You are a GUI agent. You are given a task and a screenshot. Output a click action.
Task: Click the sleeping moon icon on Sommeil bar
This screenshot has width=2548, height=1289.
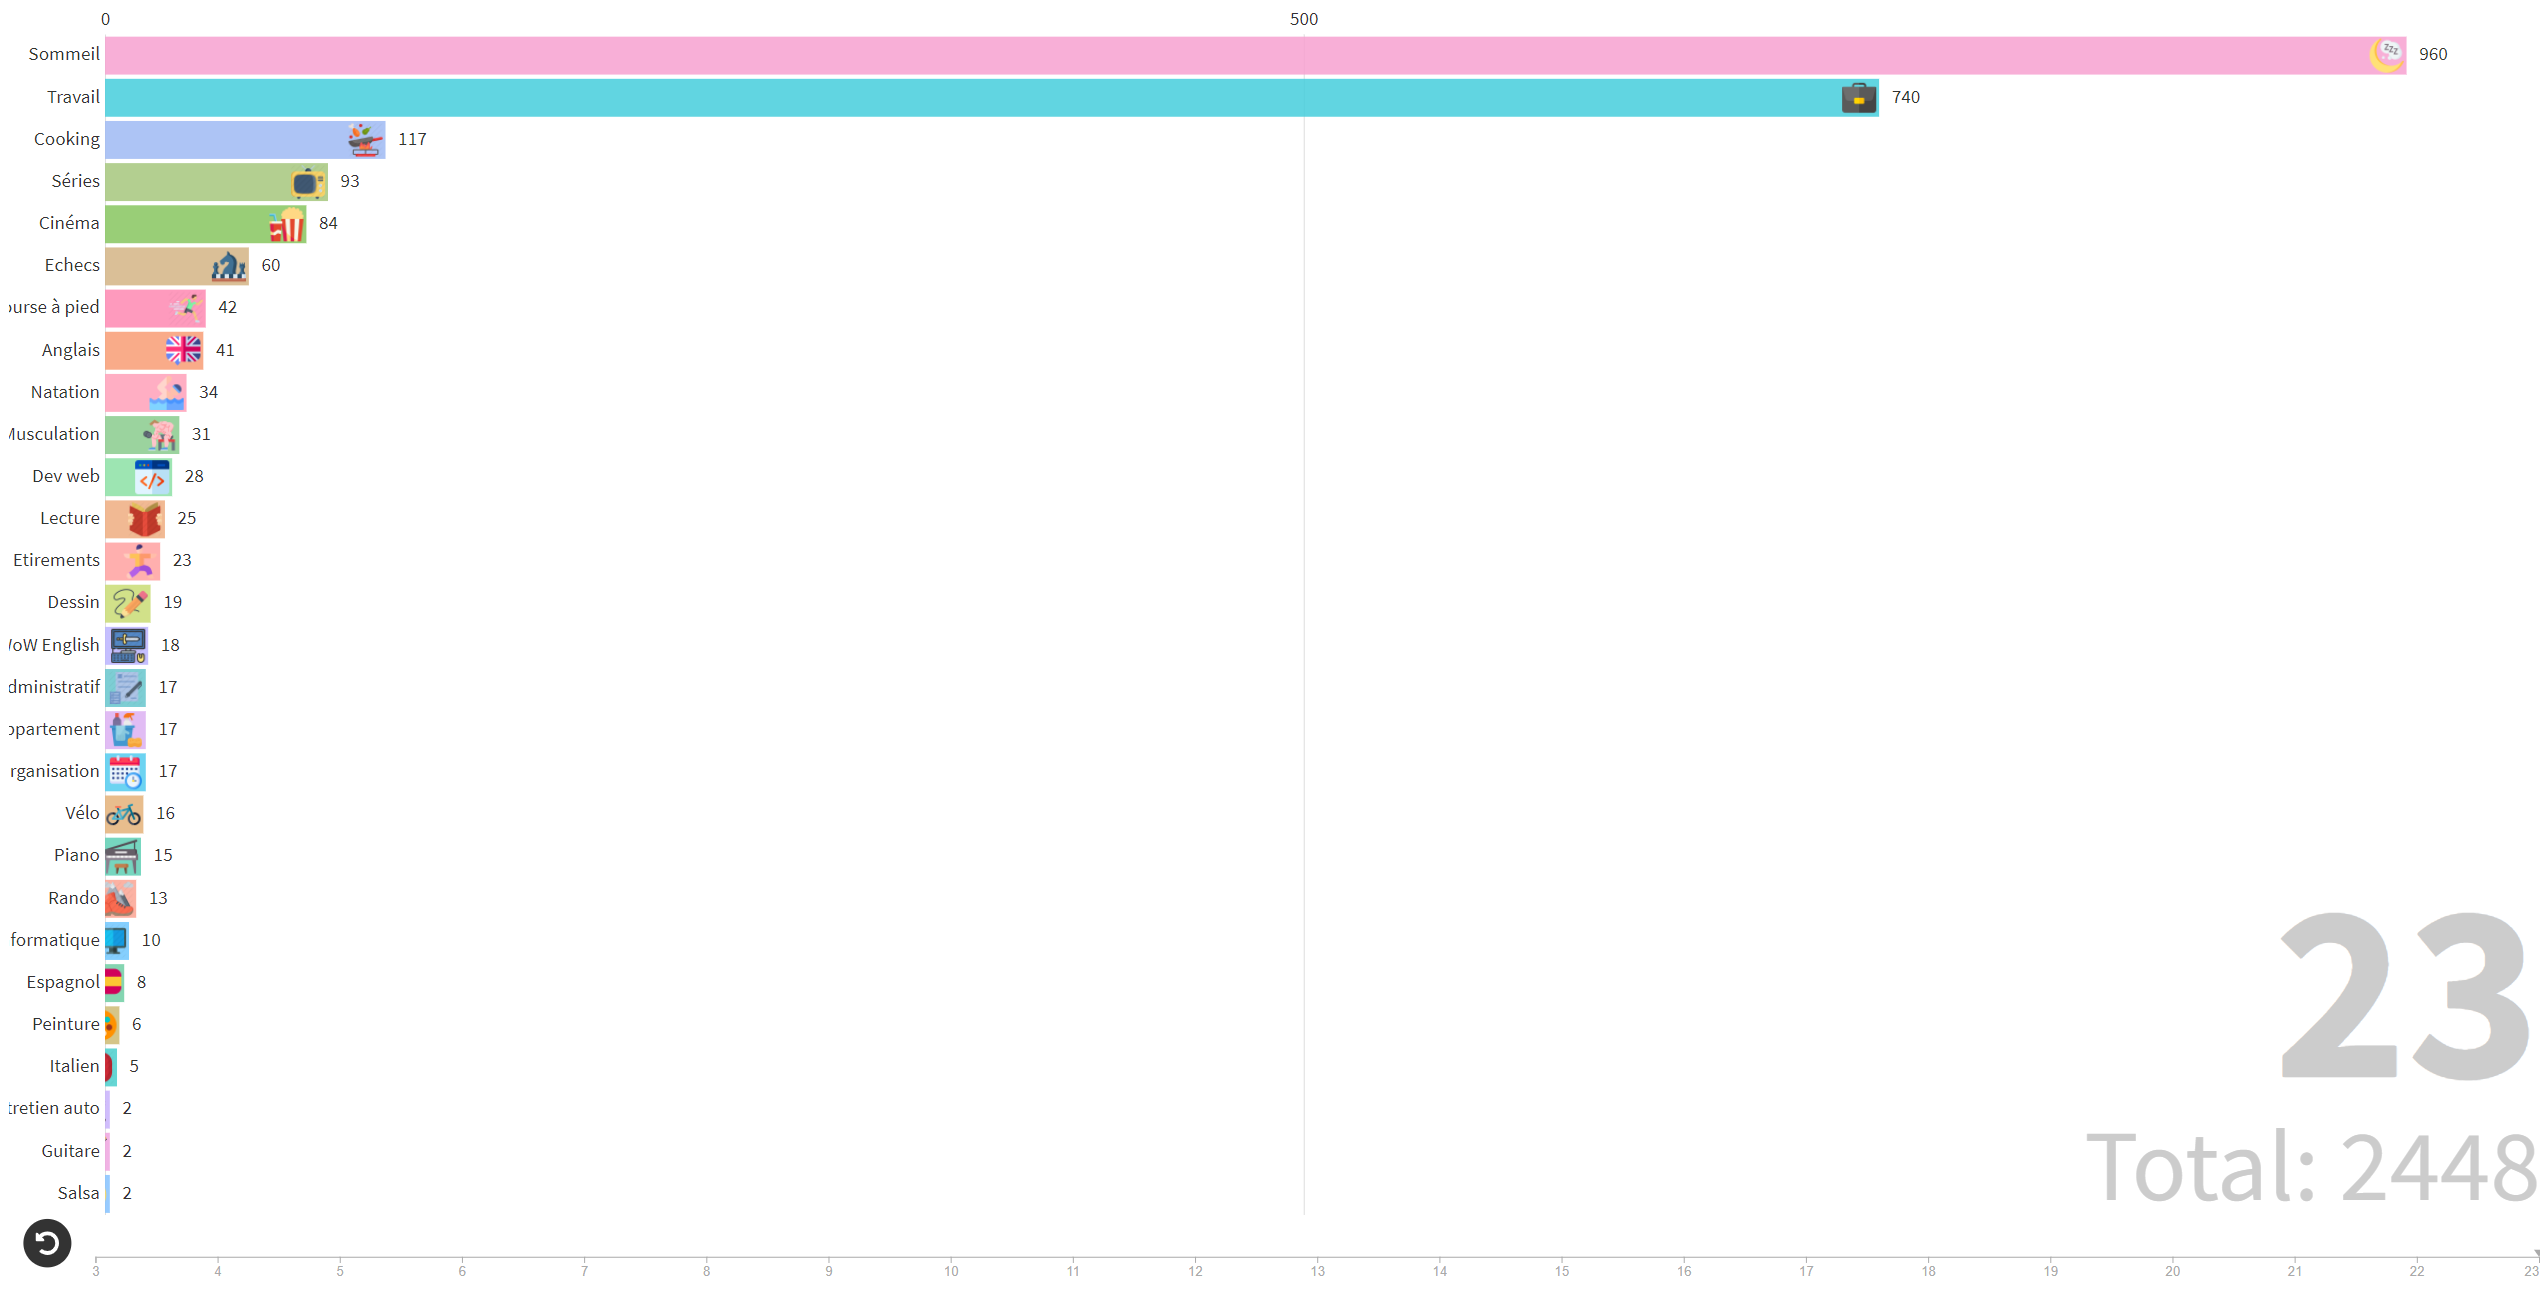(2386, 55)
